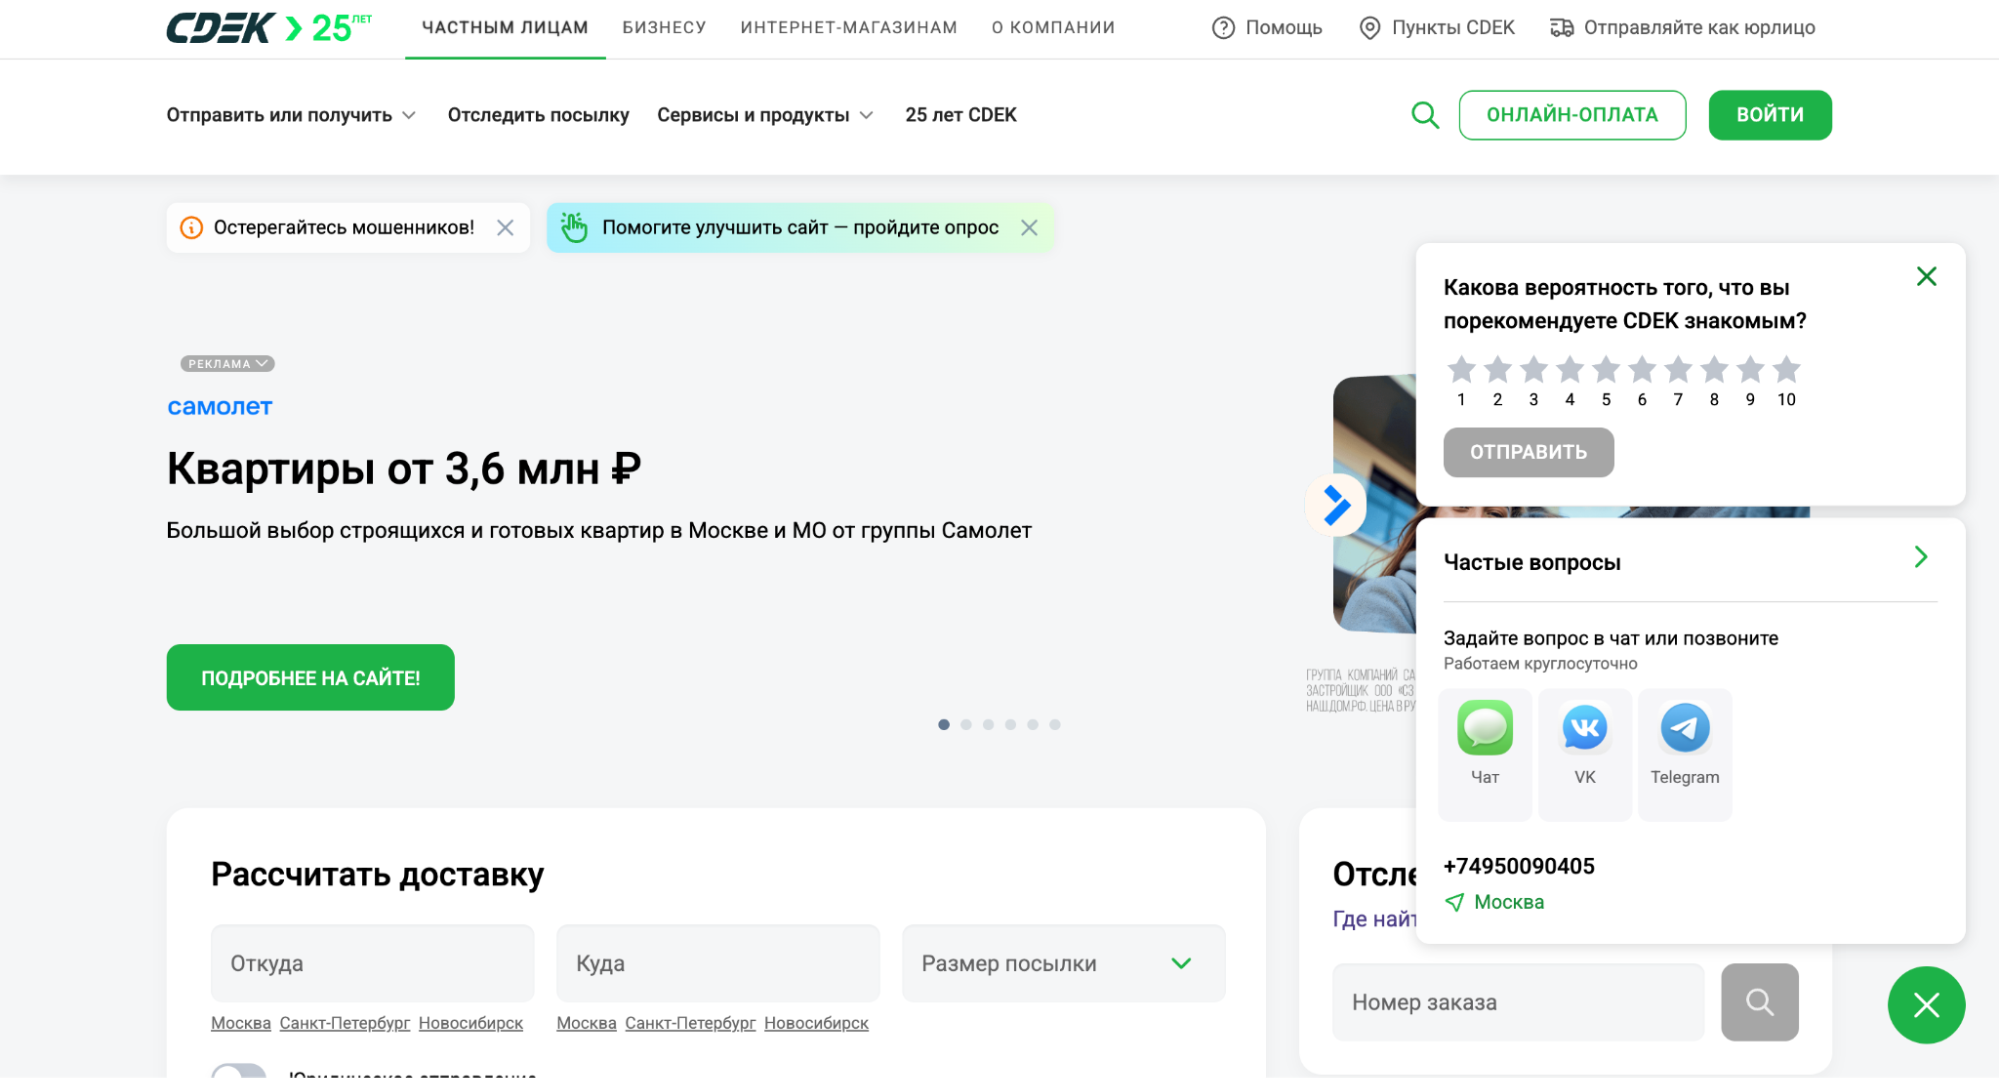
Task: Expand the Отправить или получить menu
Action: [291, 115]
